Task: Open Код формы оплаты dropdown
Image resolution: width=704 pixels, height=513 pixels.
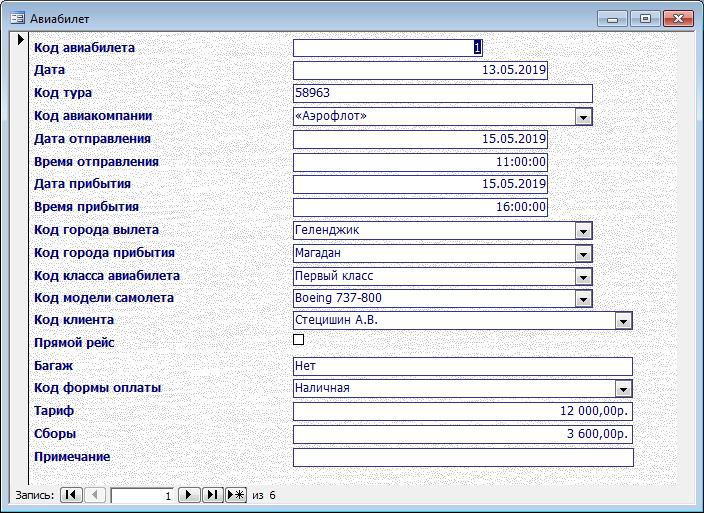Action: pos(624,389)
